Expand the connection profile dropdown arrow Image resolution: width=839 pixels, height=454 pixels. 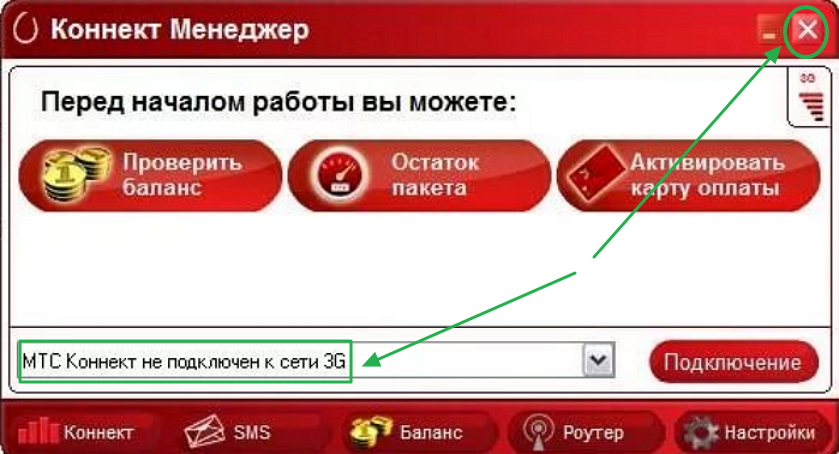pos(598,360)
